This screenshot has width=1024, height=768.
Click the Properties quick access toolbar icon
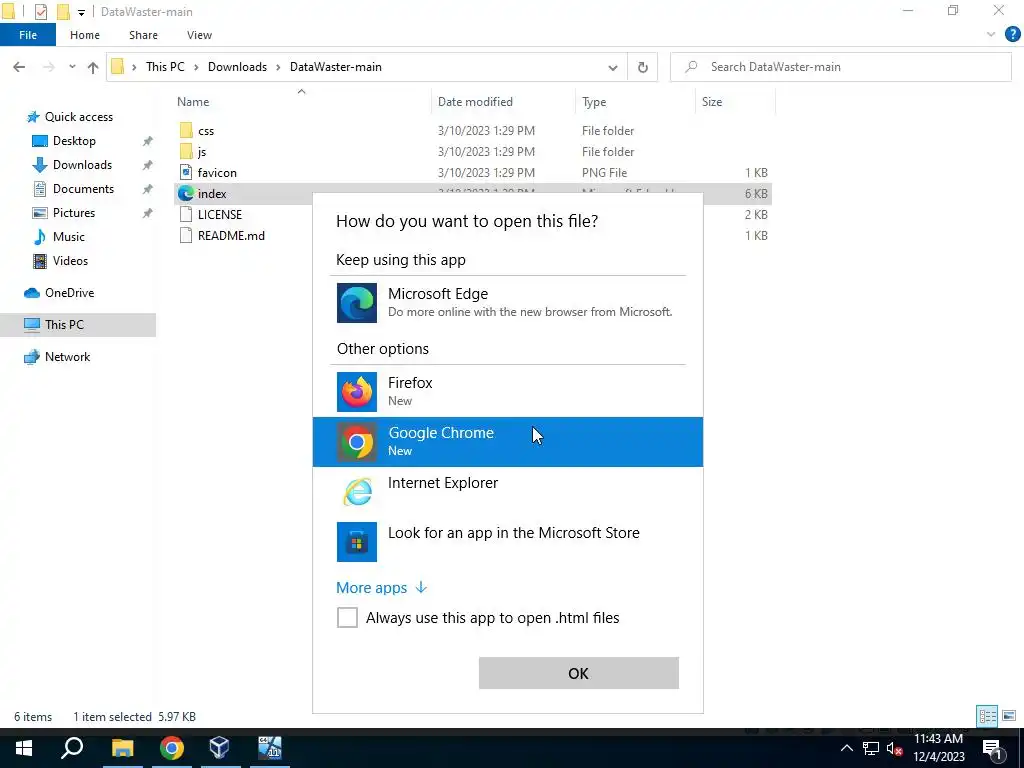(40, 12)
